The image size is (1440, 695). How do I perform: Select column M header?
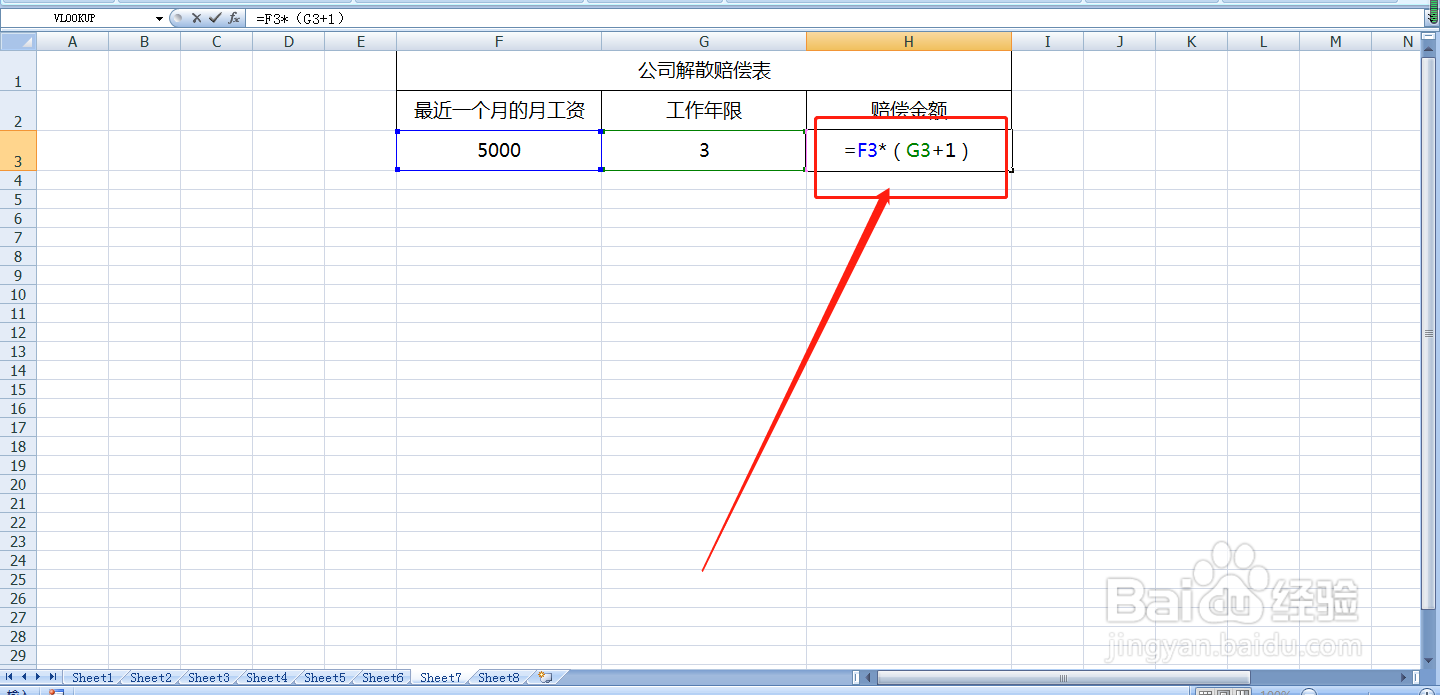(x=1335, y=41)
